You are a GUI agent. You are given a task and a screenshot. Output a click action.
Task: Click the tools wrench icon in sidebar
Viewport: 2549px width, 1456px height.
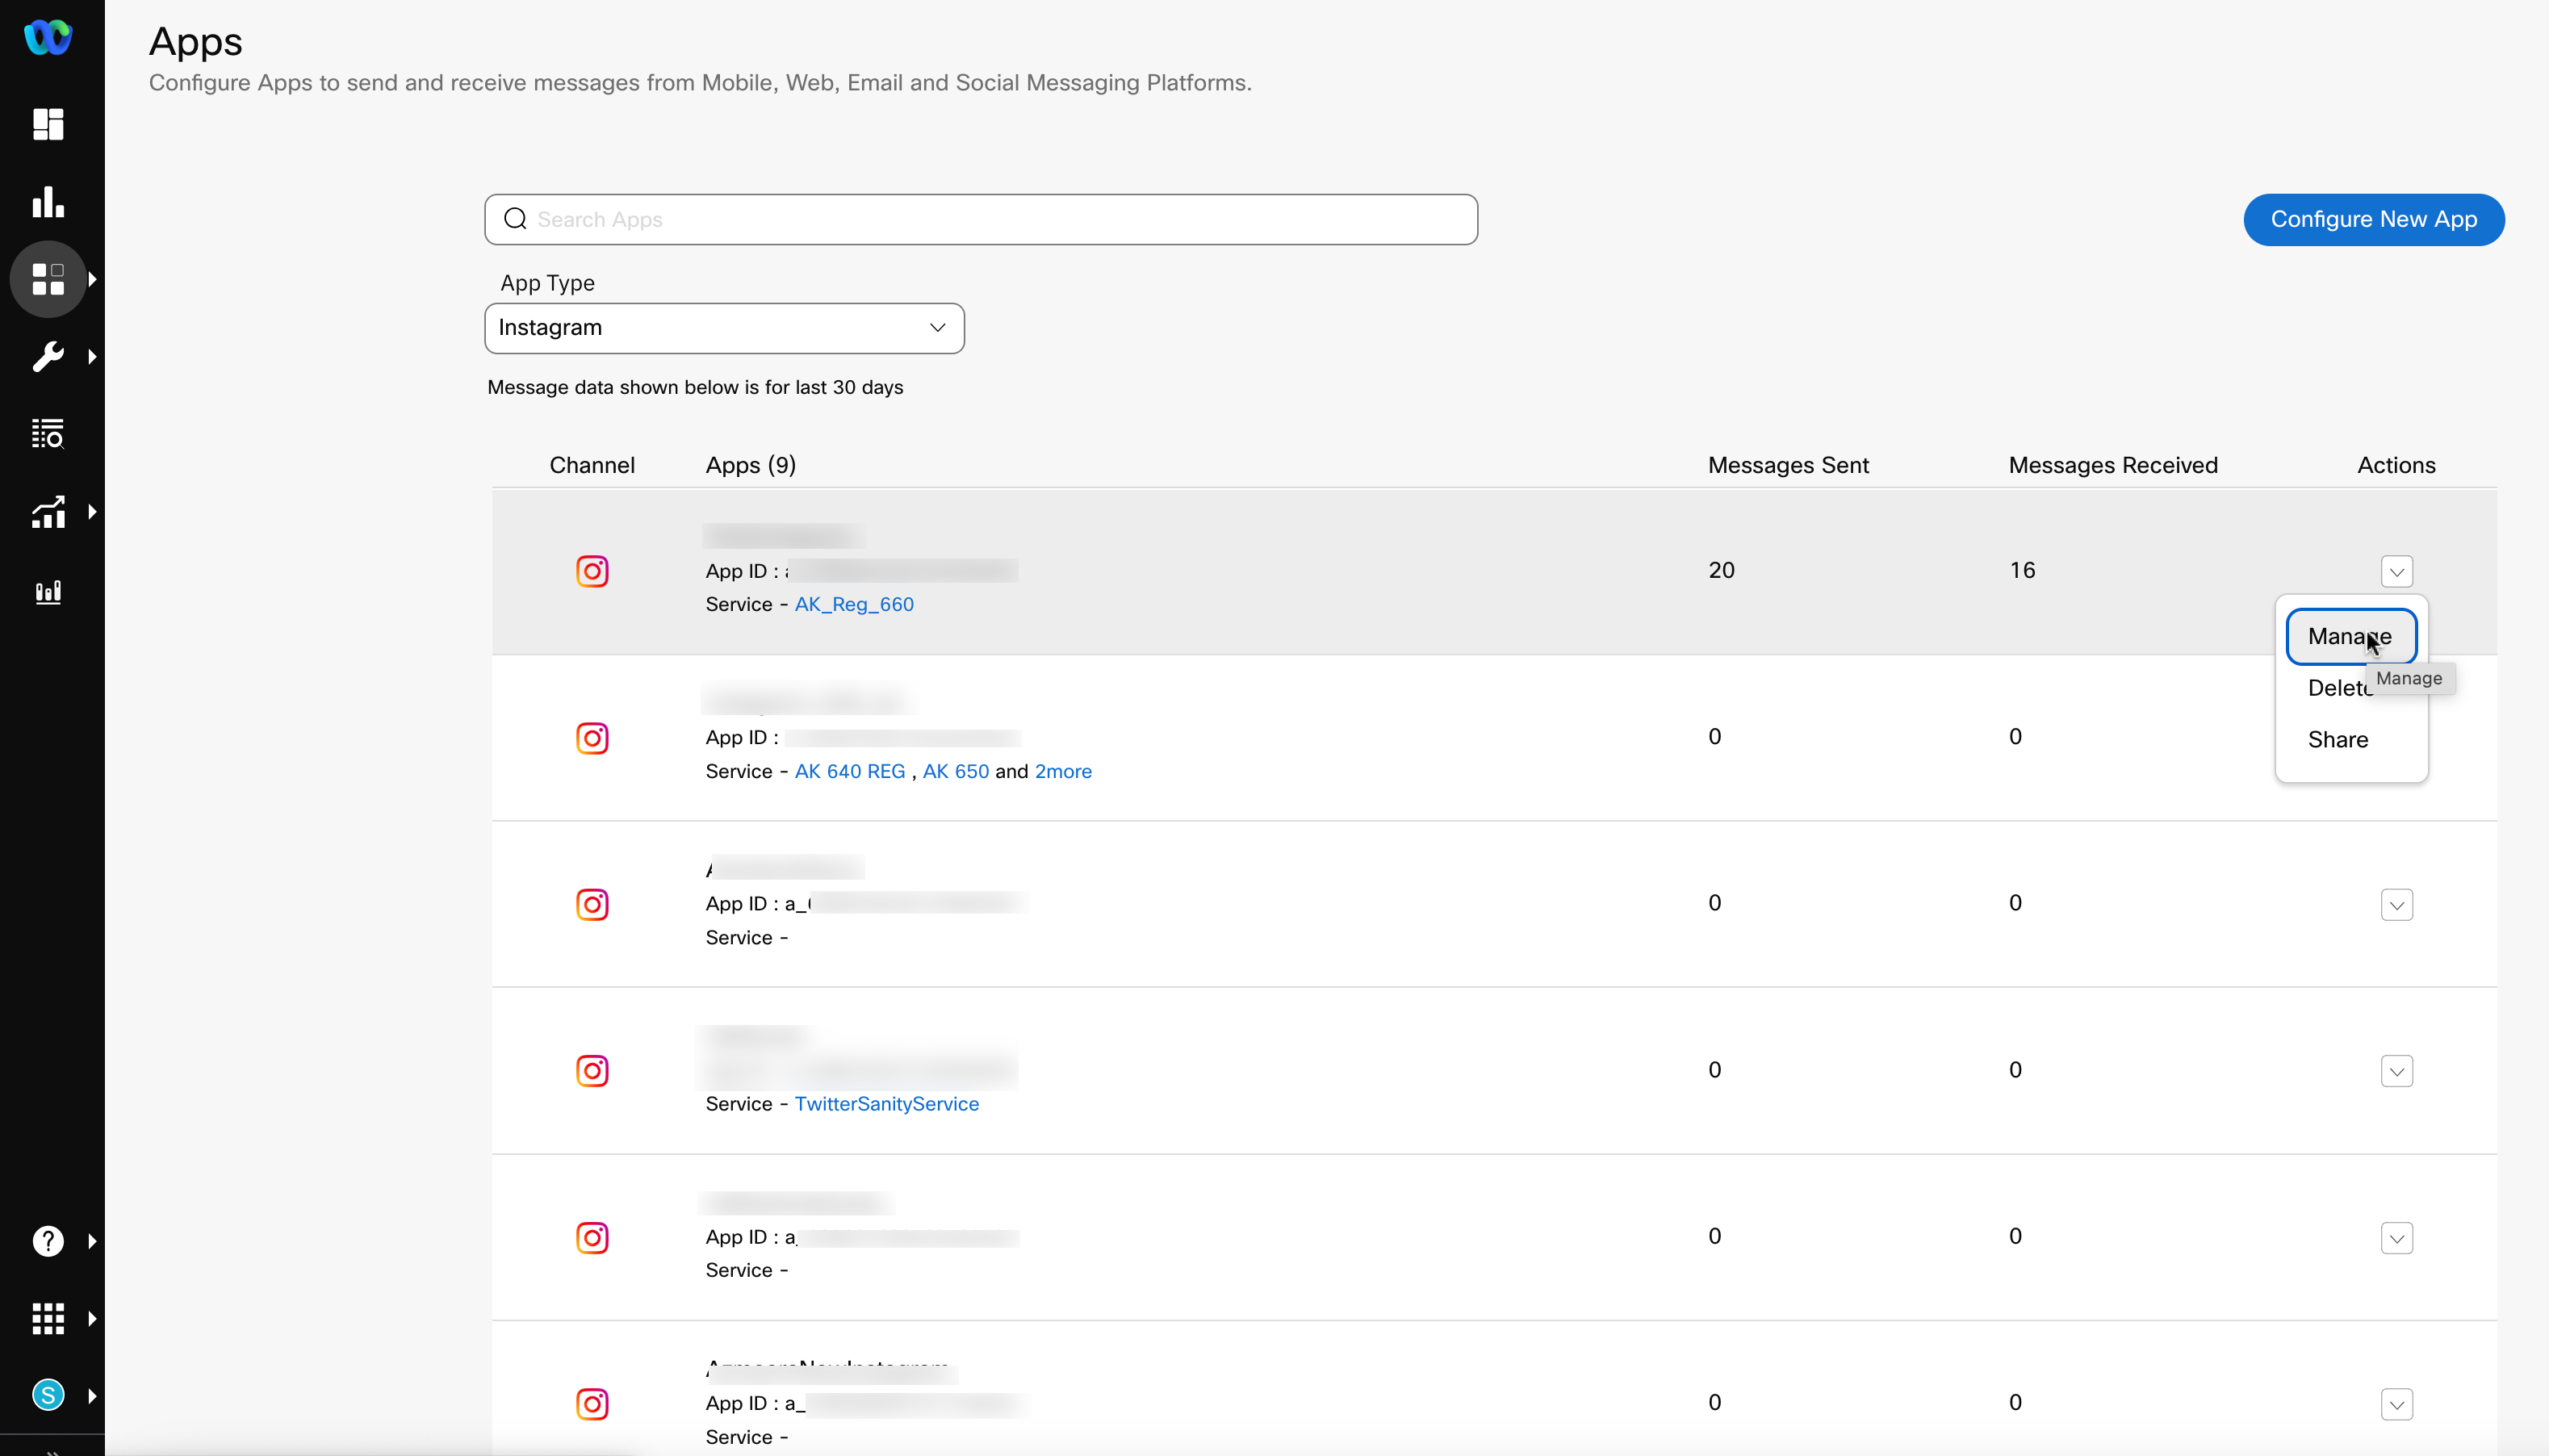(x=48, y=355)
